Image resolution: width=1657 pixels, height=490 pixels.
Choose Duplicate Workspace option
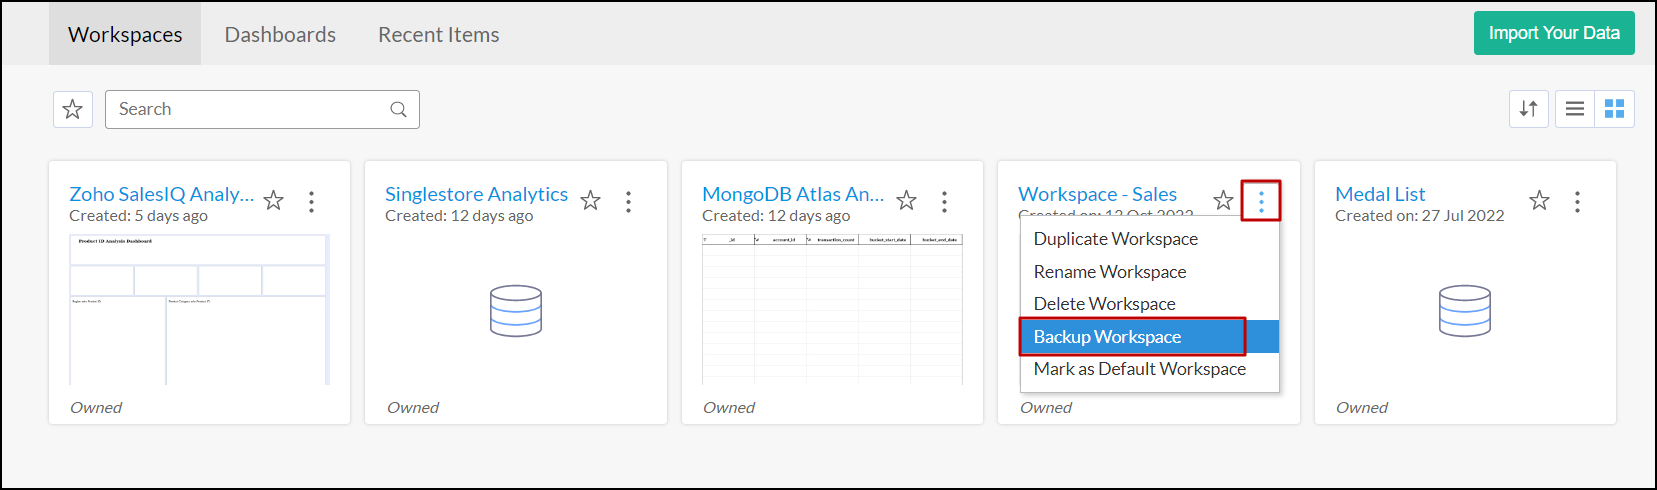(x=1115, y=239)
